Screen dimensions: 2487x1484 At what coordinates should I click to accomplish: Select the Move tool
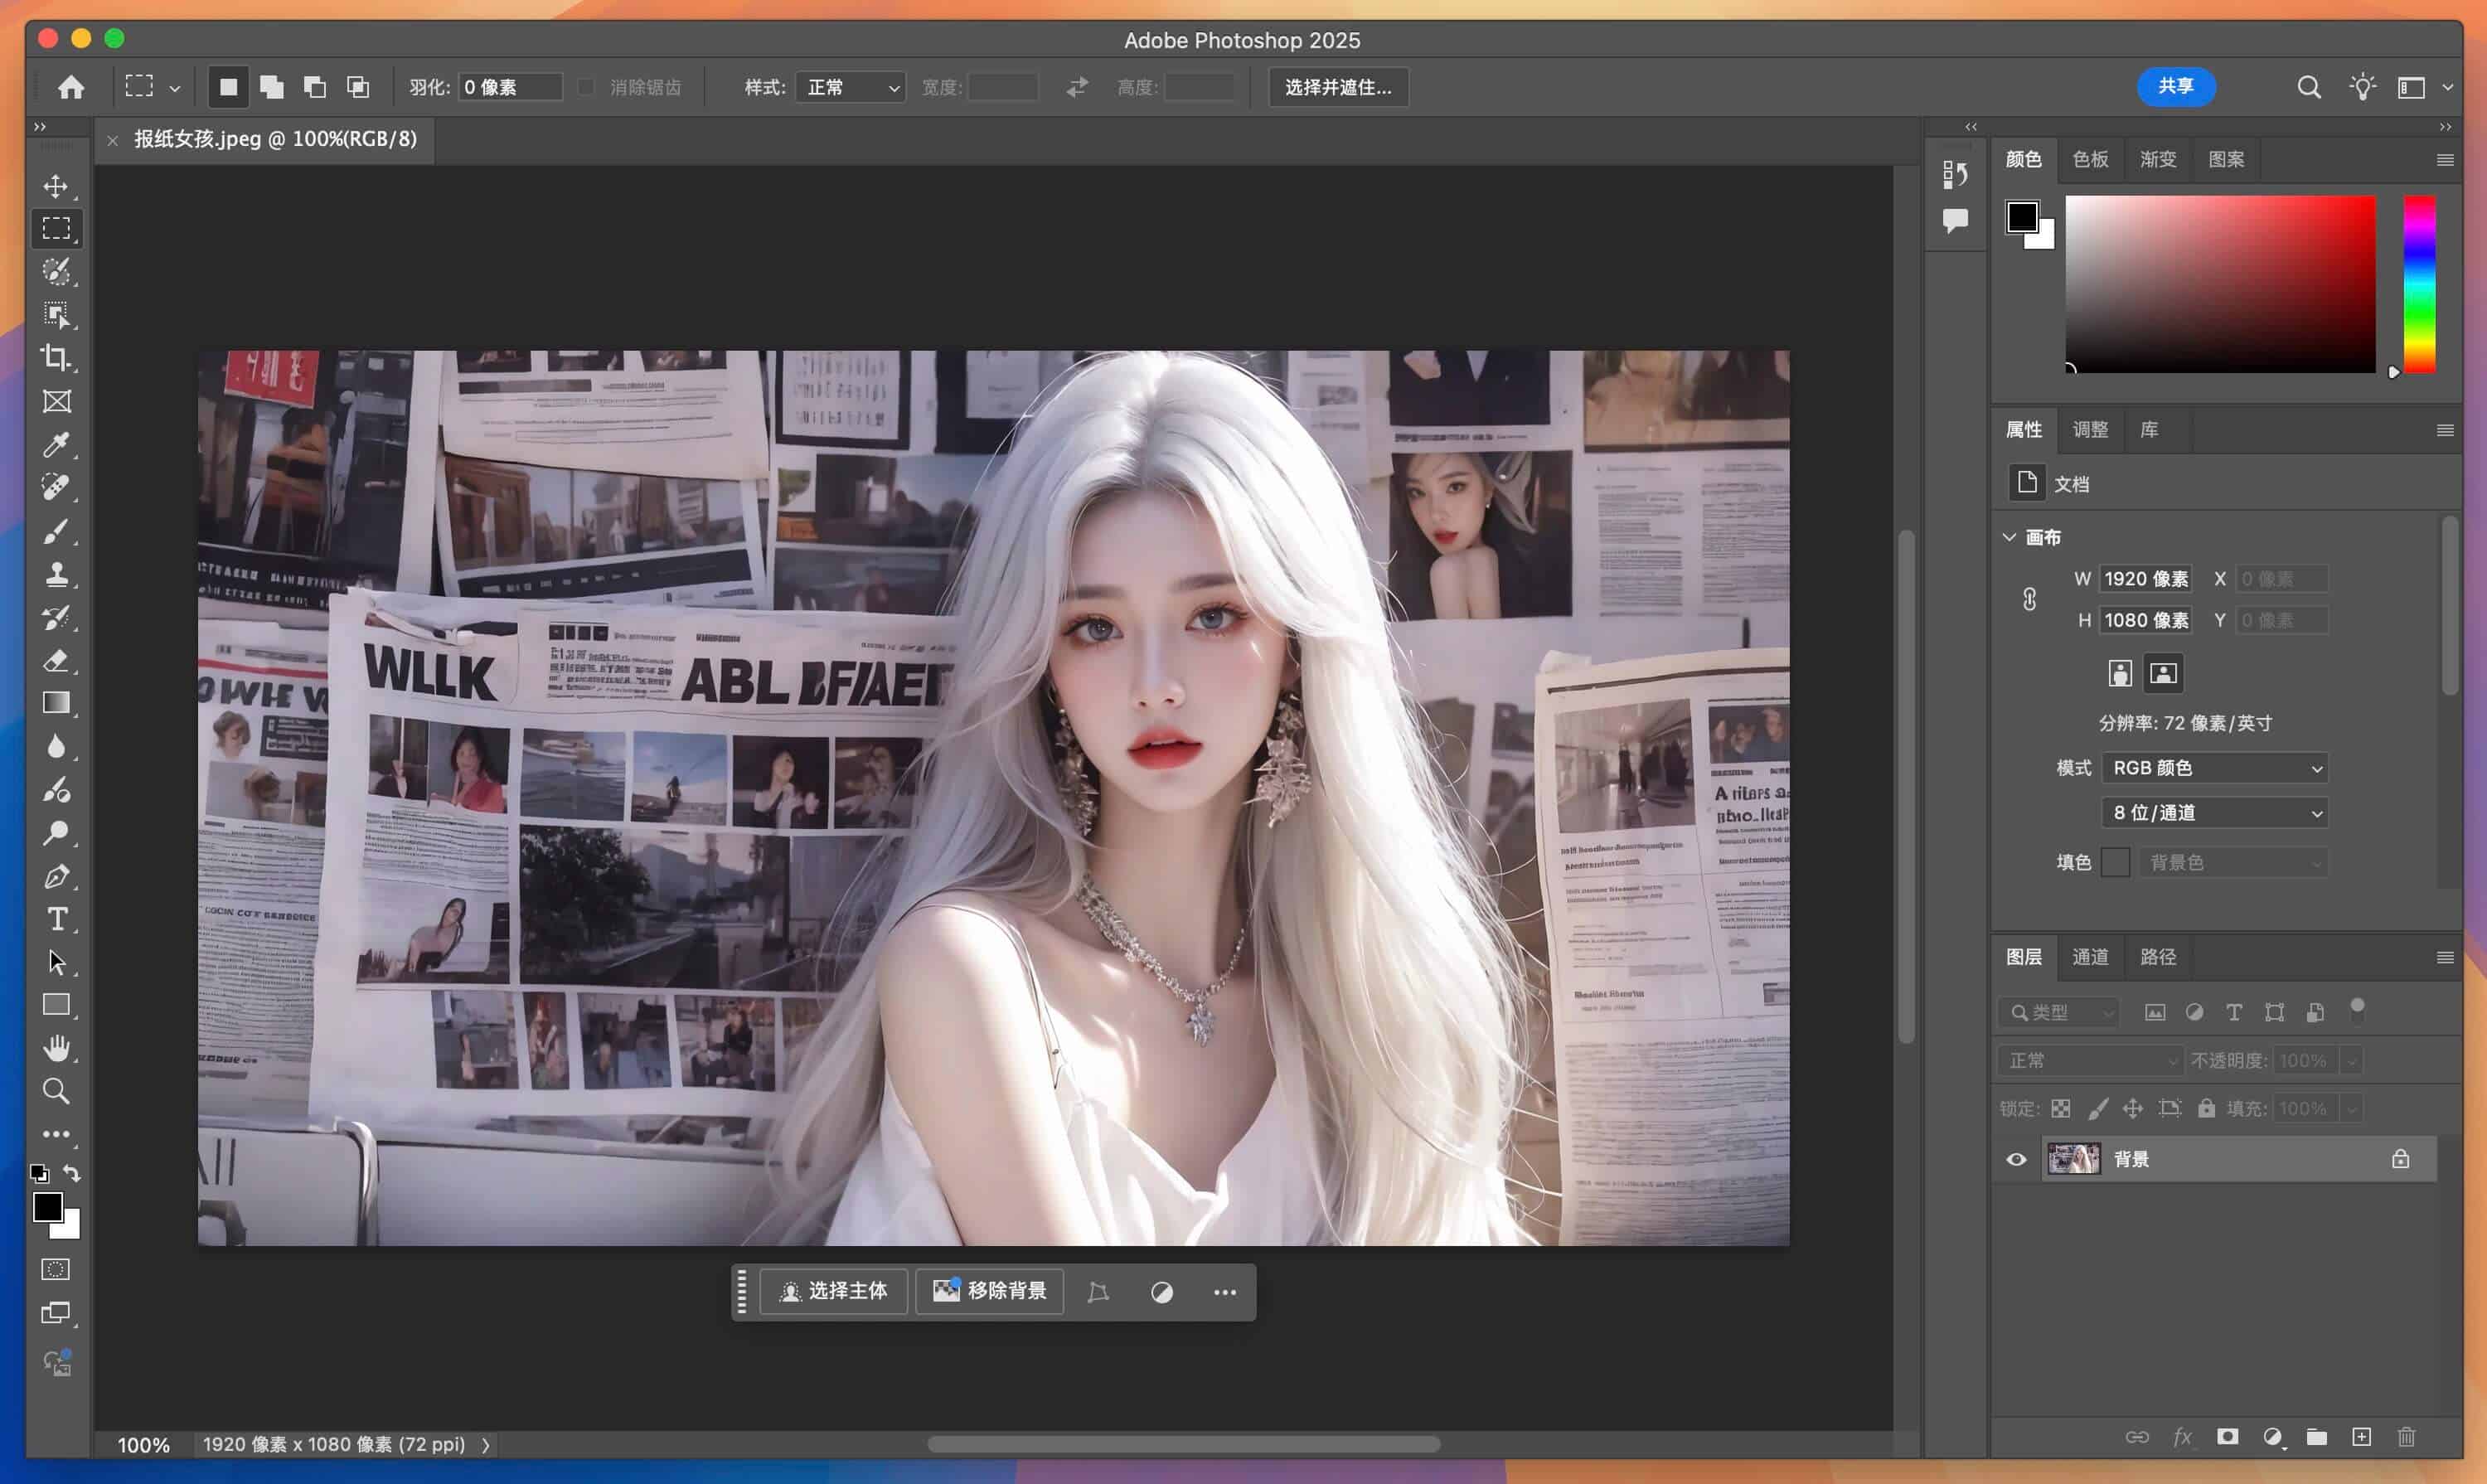click(x=57, y=185)
